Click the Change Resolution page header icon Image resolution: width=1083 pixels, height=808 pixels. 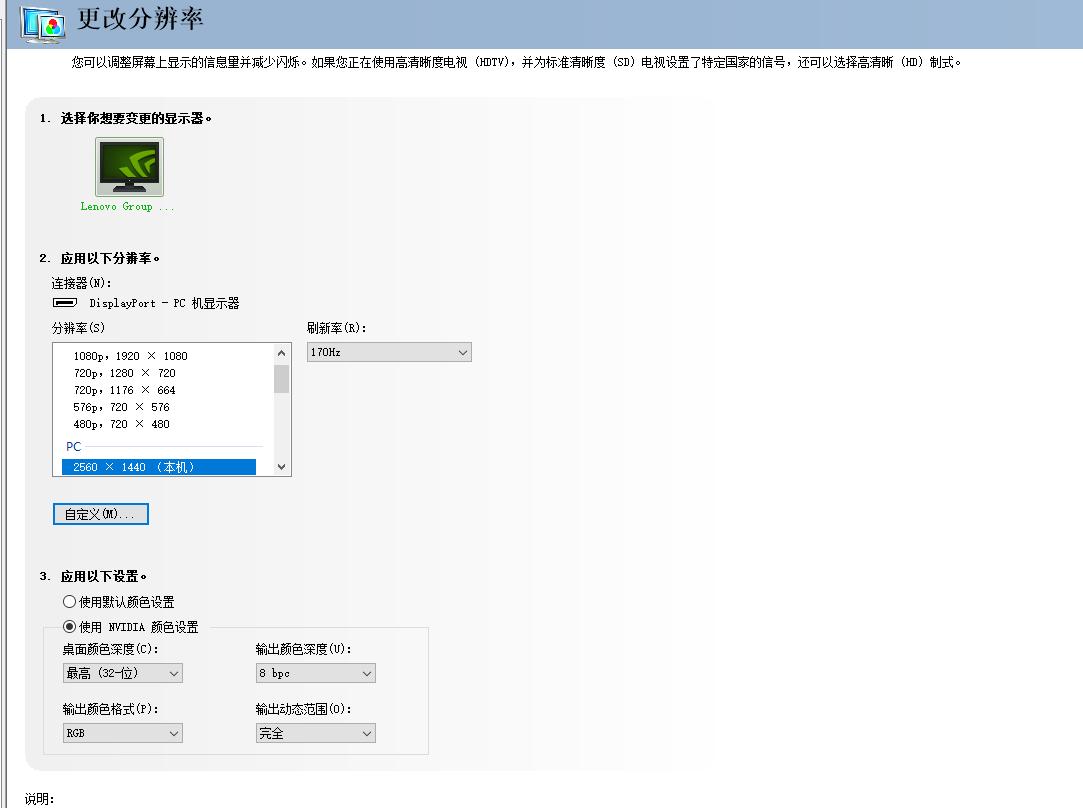point(28,21)
